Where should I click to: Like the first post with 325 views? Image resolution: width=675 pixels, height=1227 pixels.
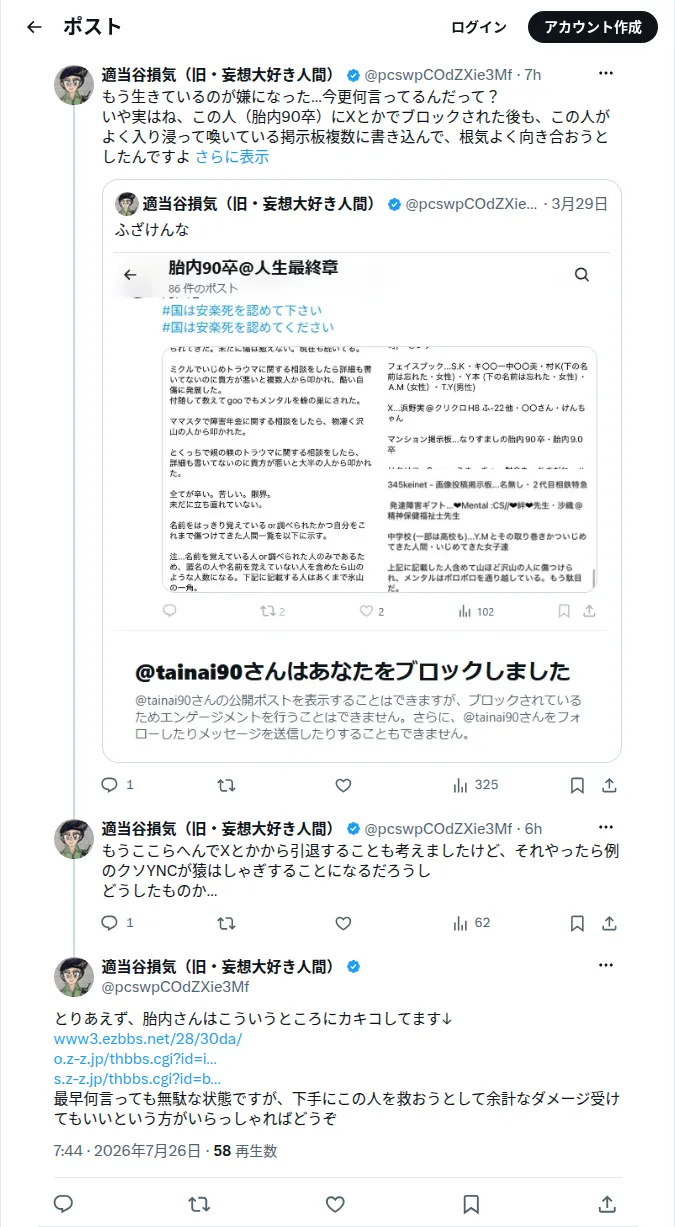[x=343, y=785]
